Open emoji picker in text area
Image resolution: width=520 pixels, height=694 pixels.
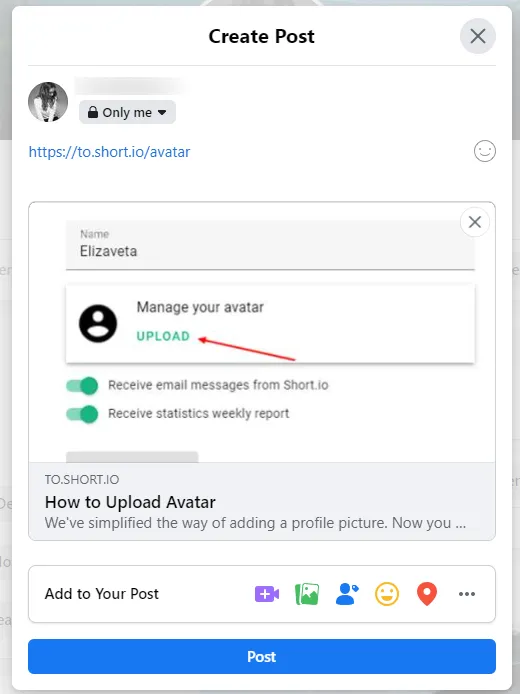click(x=485, y=151)
